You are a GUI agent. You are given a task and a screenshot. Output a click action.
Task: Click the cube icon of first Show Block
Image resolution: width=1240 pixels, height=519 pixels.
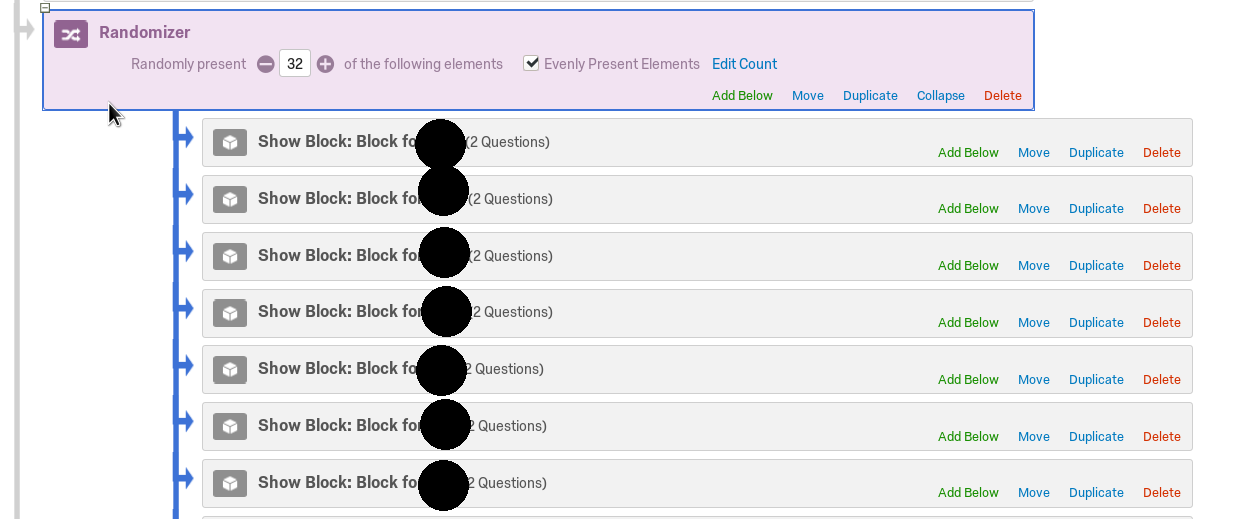(230, 143)
